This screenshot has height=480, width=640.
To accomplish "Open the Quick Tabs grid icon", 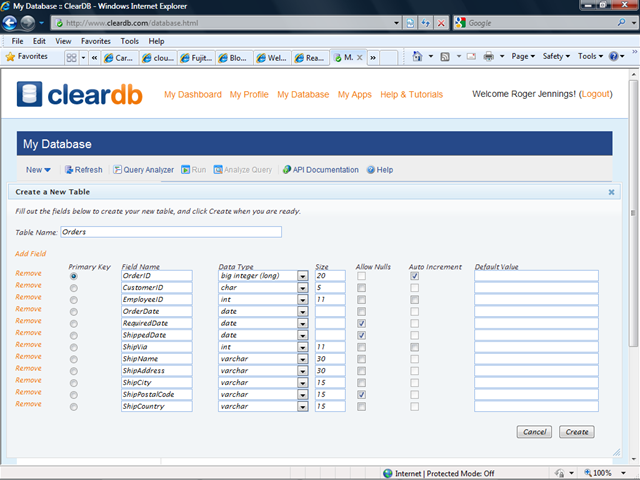I will (71, 58).
